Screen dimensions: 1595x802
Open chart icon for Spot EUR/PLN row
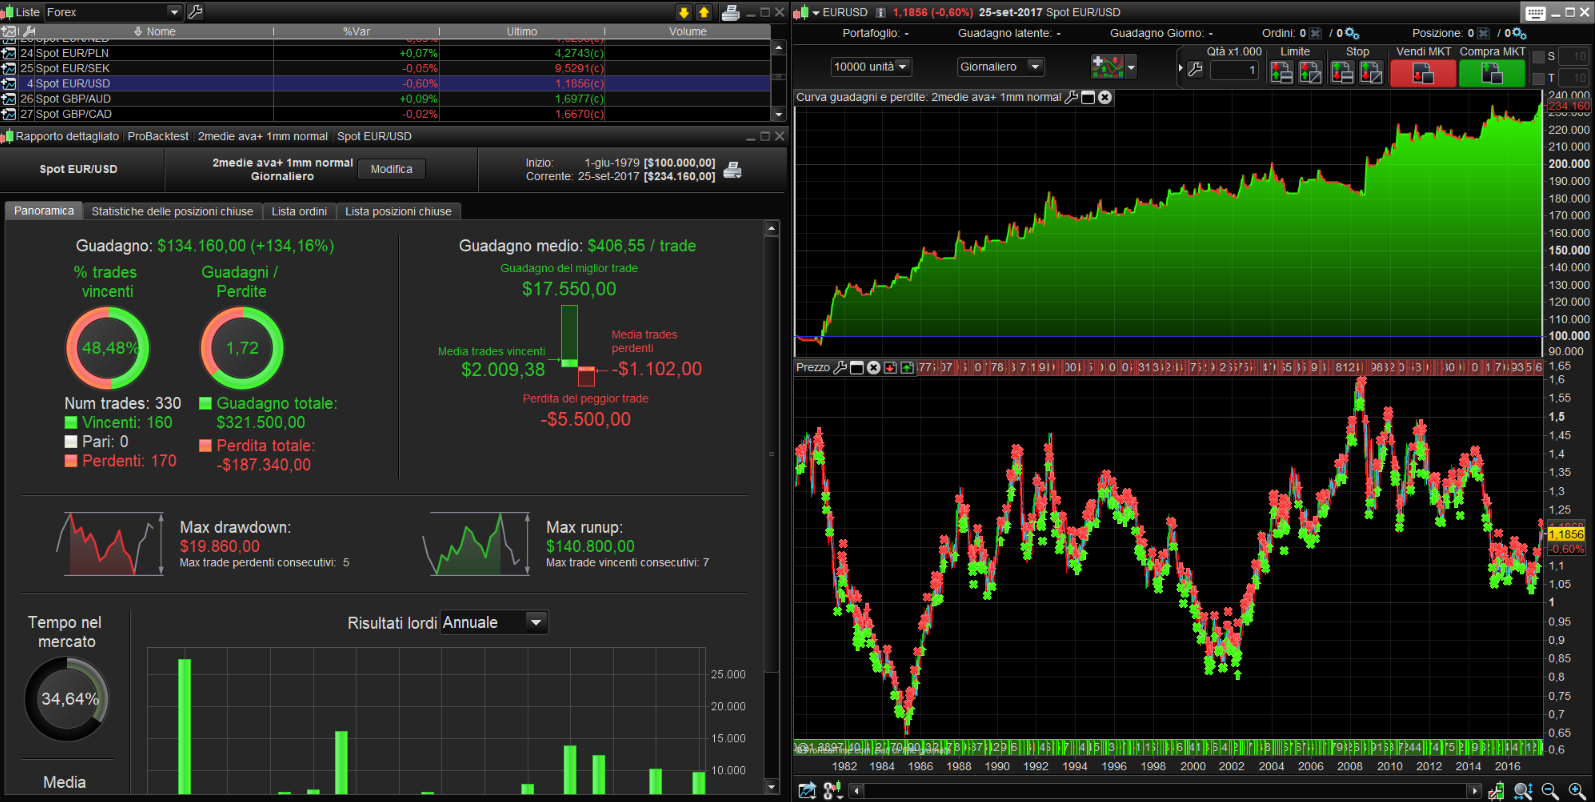click(x=9, y=53)
